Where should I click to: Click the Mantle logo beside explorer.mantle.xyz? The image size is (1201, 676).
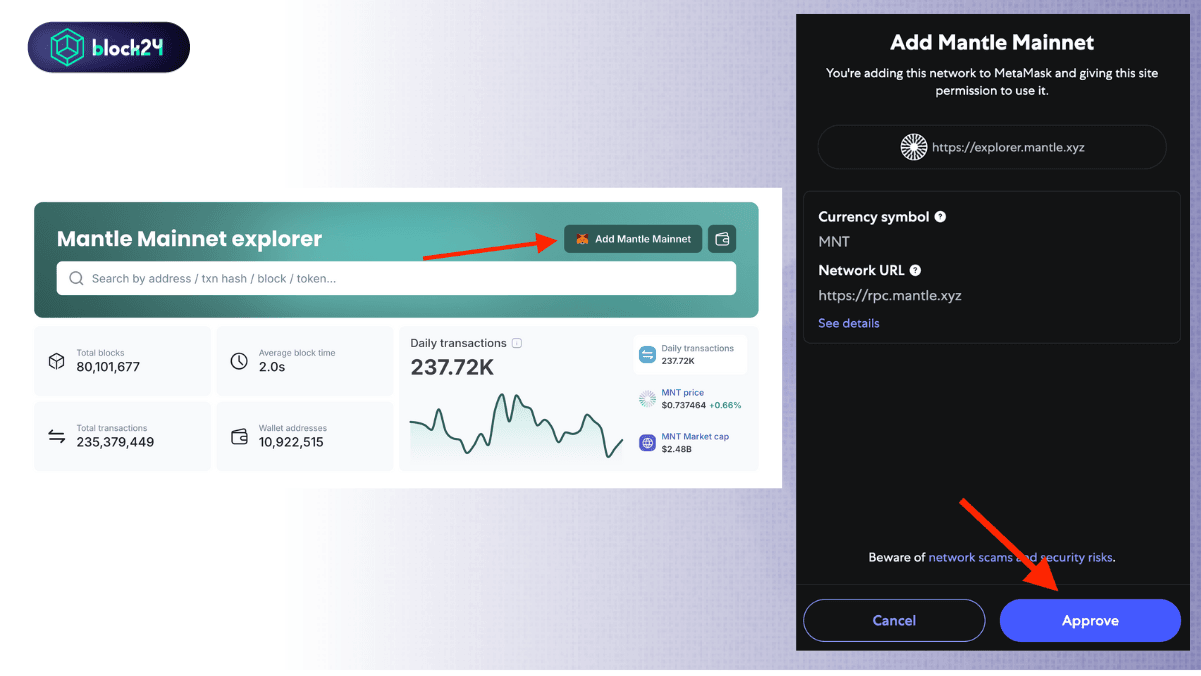(914, 147)
